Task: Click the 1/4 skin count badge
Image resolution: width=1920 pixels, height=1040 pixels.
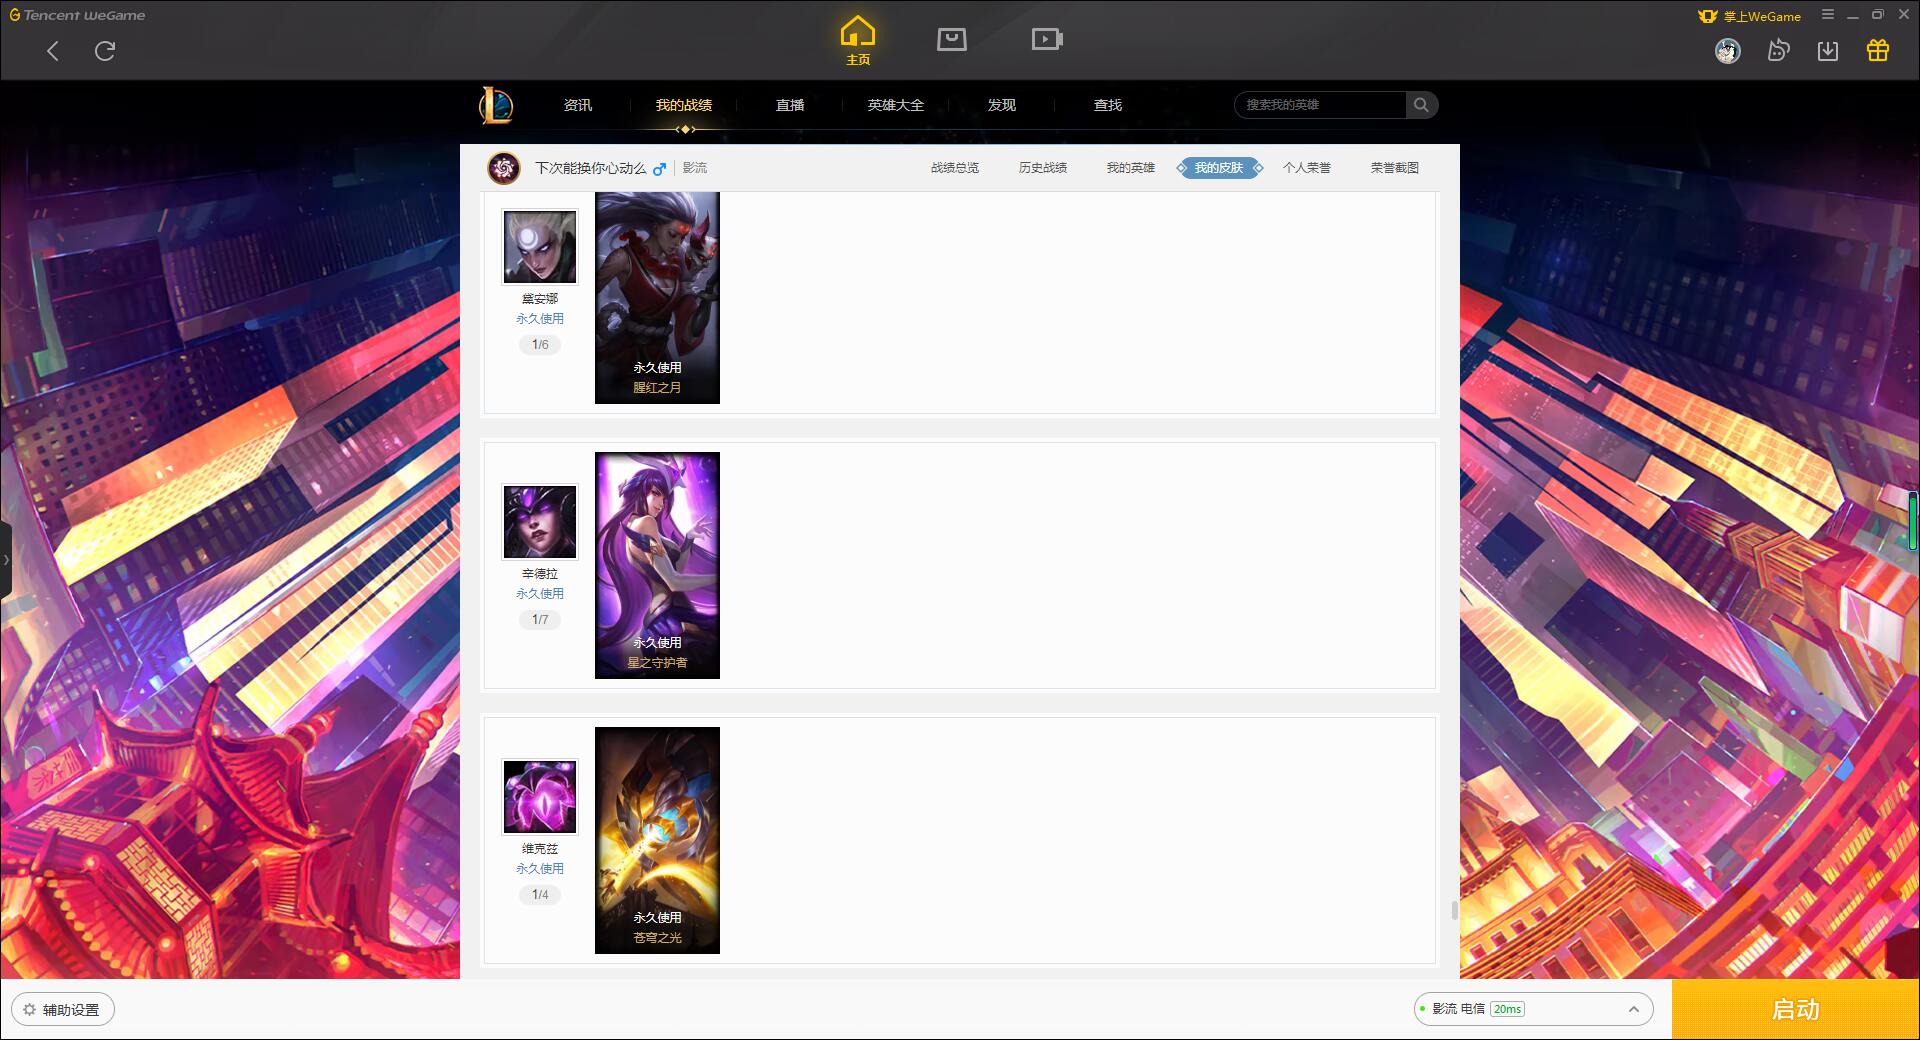Action: 540,895
